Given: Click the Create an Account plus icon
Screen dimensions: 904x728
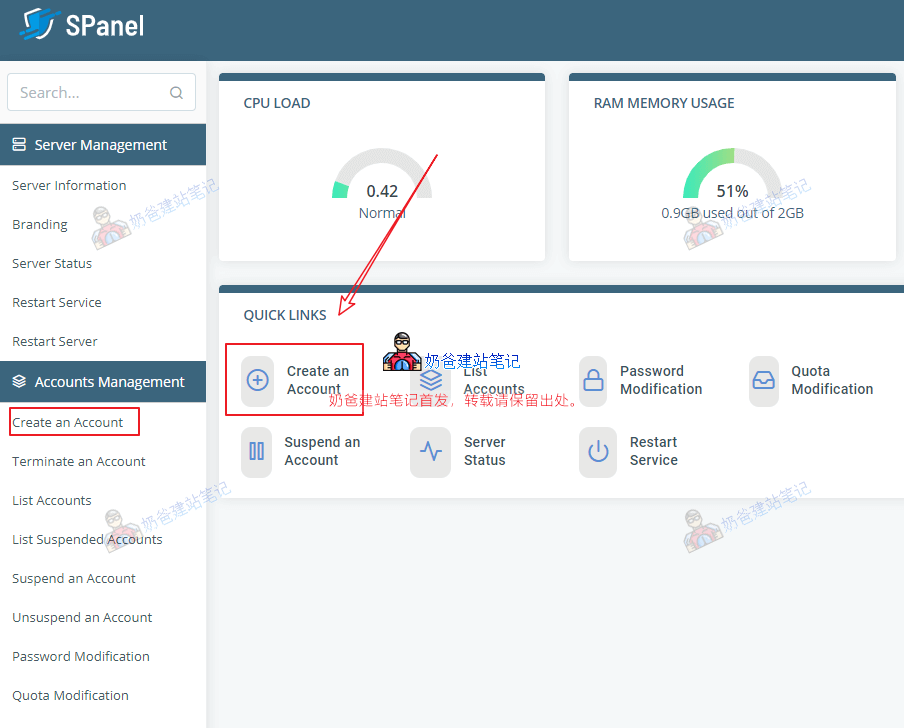Looking at the screenshot, I should pos(258,380).
